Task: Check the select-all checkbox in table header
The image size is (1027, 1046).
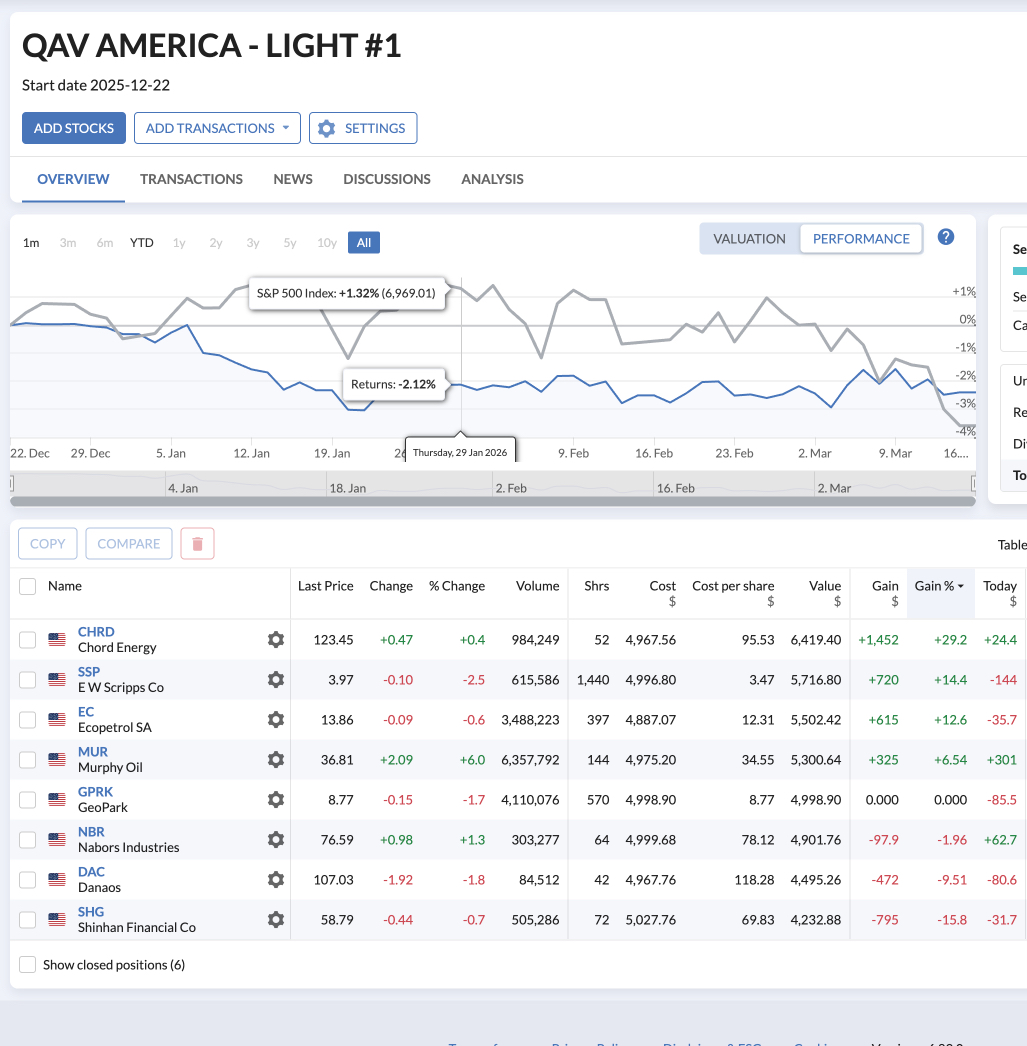Action: click(28, 586)
